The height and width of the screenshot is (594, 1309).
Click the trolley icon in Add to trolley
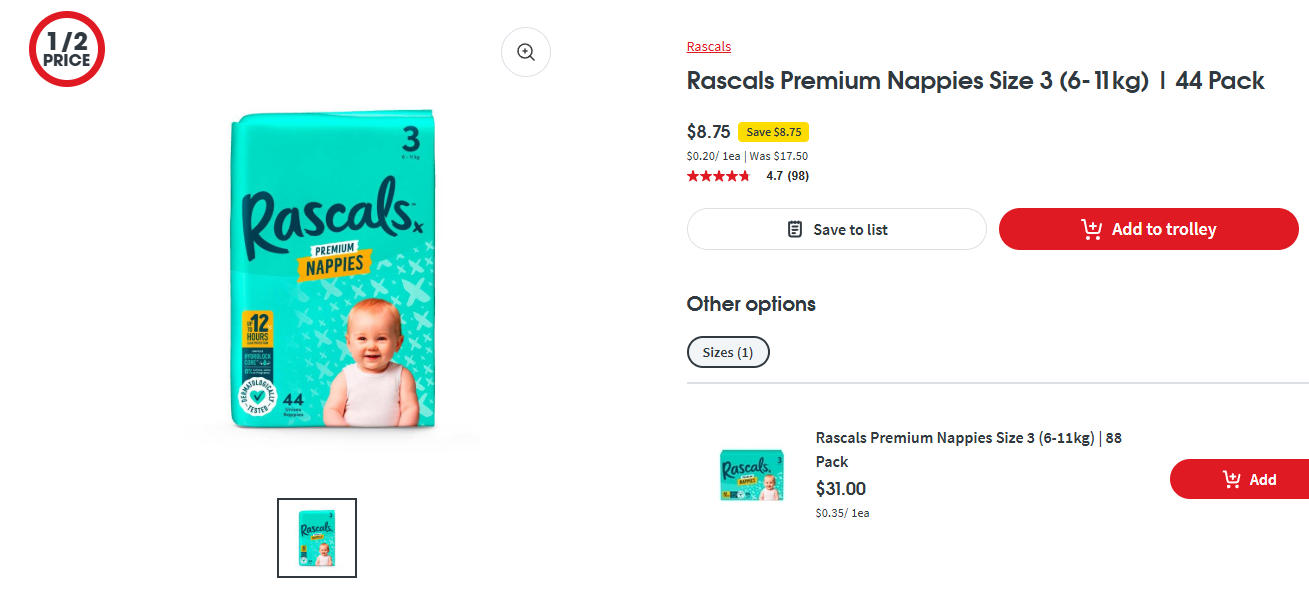click(1092, 229)
